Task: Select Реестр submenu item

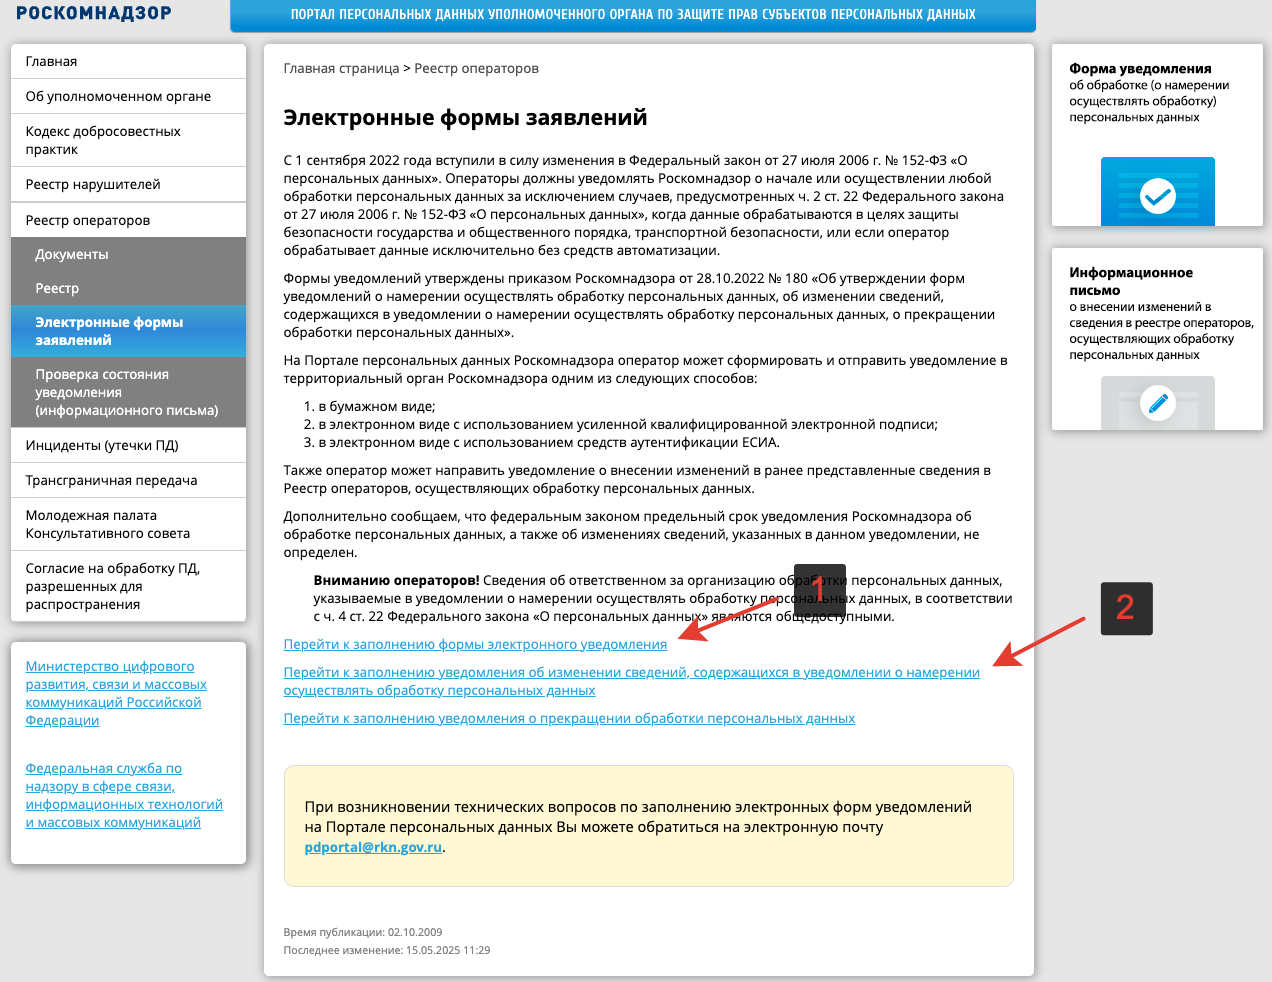Action: 128,288
